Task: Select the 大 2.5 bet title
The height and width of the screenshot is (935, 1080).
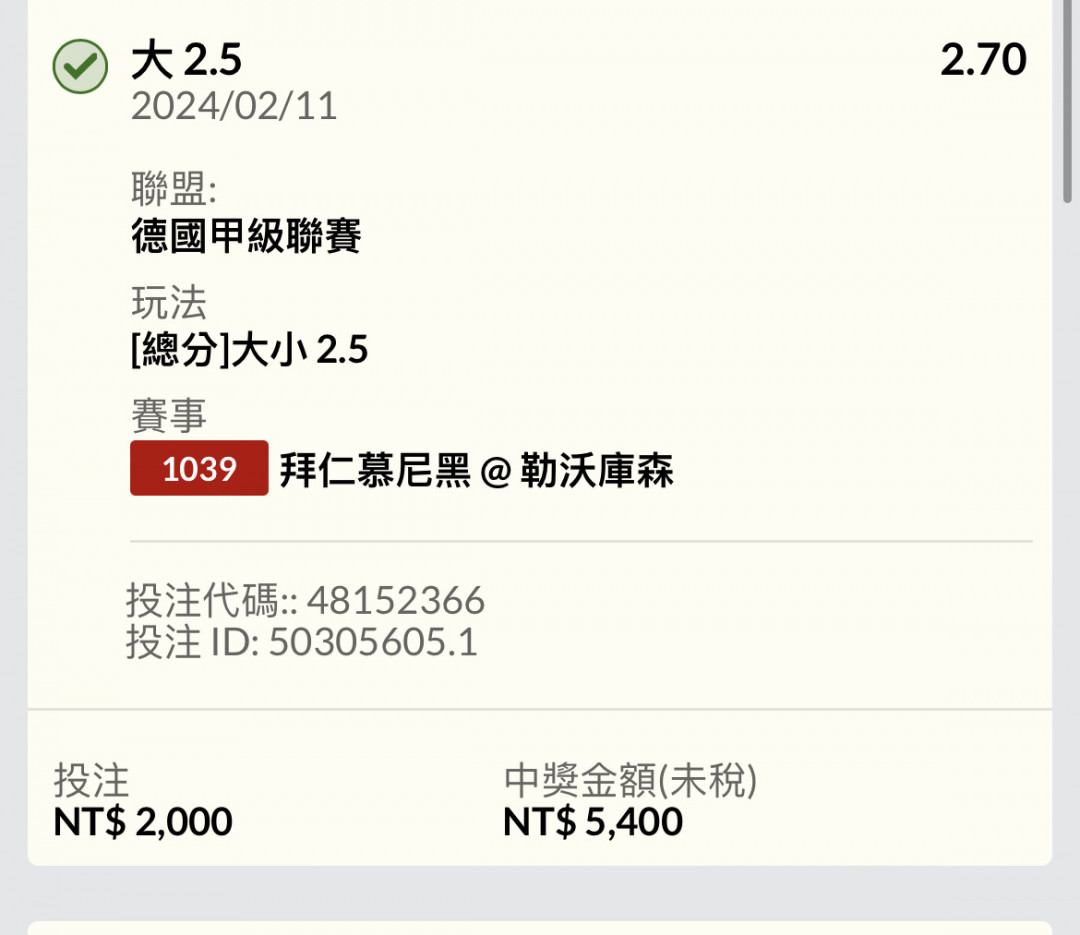Action: 187,59
